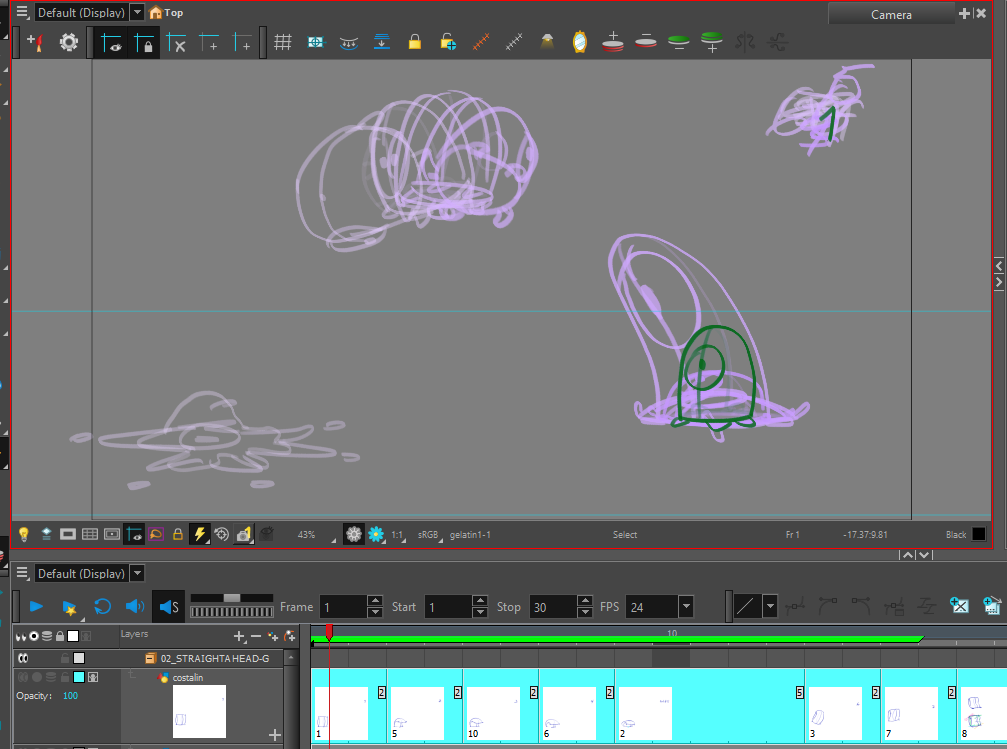
Task: Click the layer stack icon in status bar
Action: click(x=46, y=534)
